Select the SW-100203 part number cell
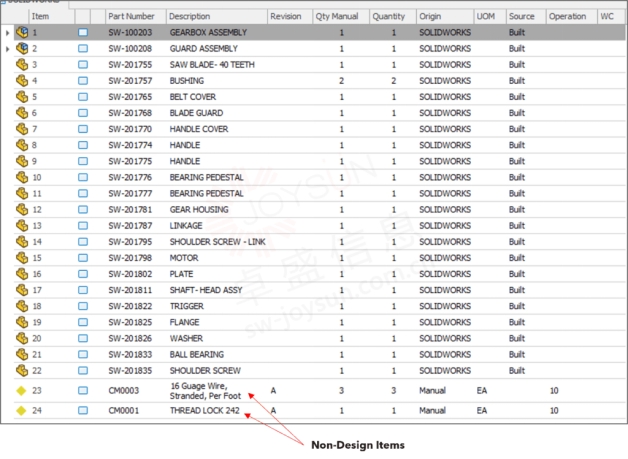Image resolution: width=628 pixels, height=459 pixels. coord(130,32)
